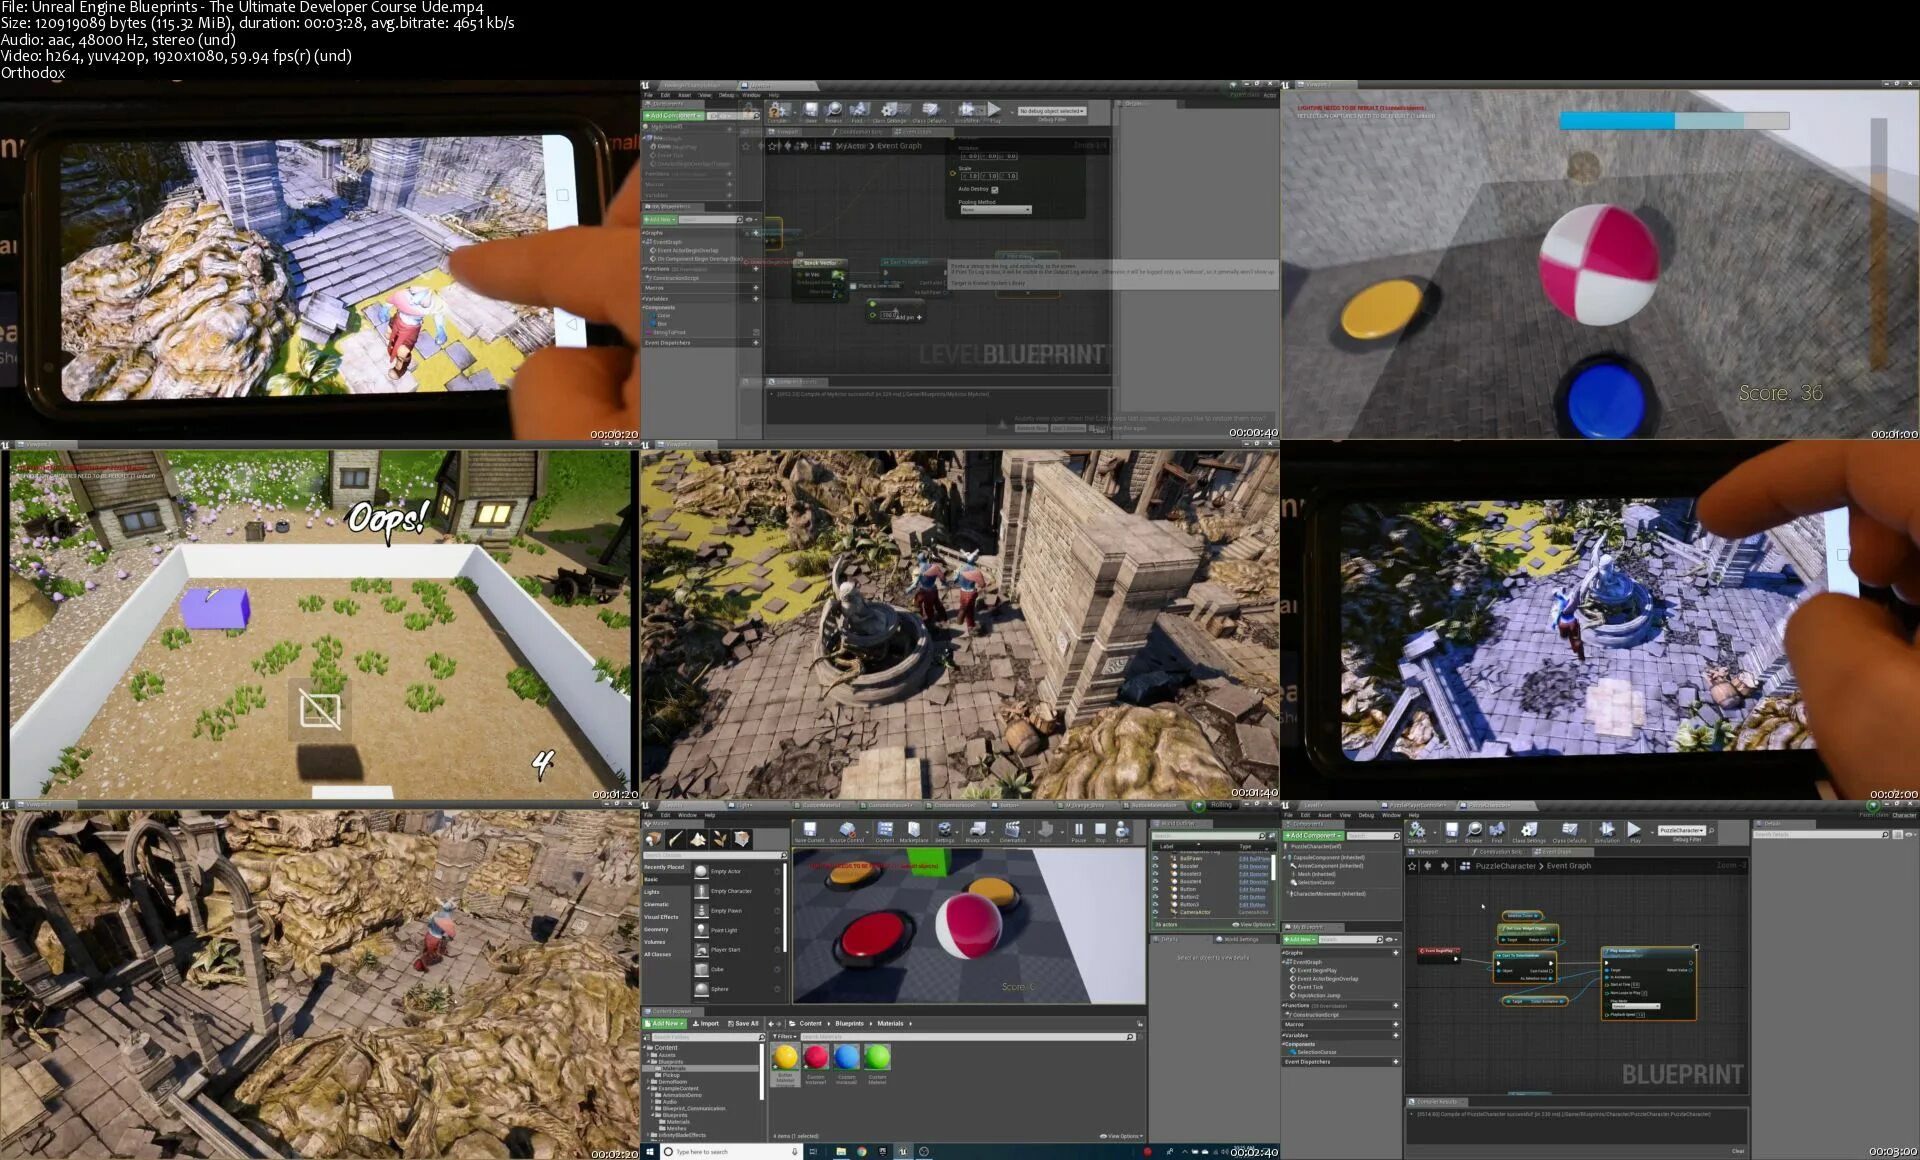1920x1160 pixels.
Task: Click favorites star in PuzzleCharacter Event Graph
Action: 1412,866
